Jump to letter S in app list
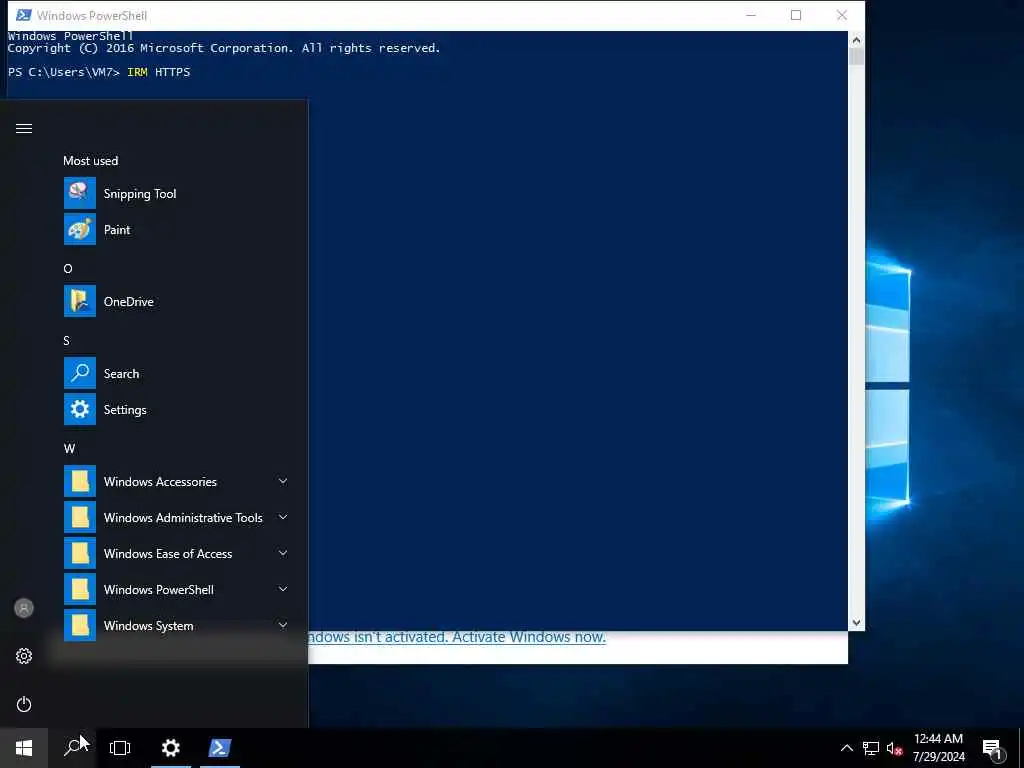Screen dimensions: 1024x768 [67, 340]
